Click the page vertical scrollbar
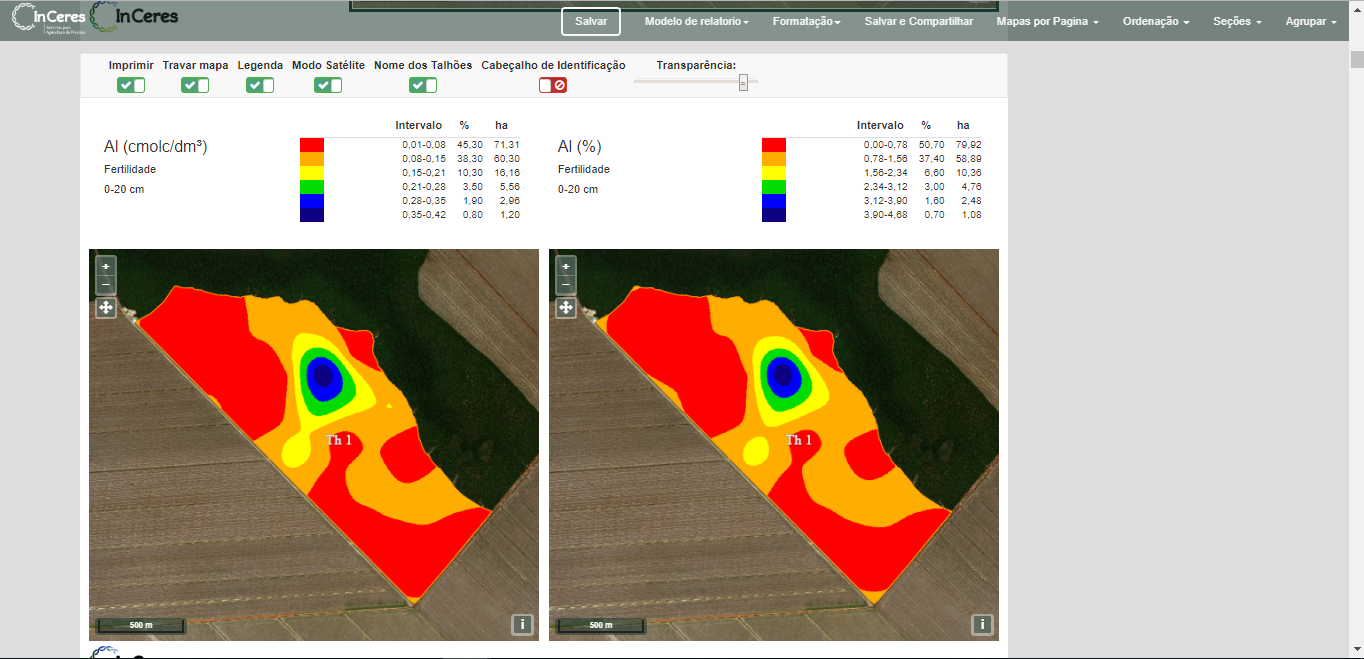Image resolution: width=1364 pixels, height=659 pixels. pos(1356,59)
